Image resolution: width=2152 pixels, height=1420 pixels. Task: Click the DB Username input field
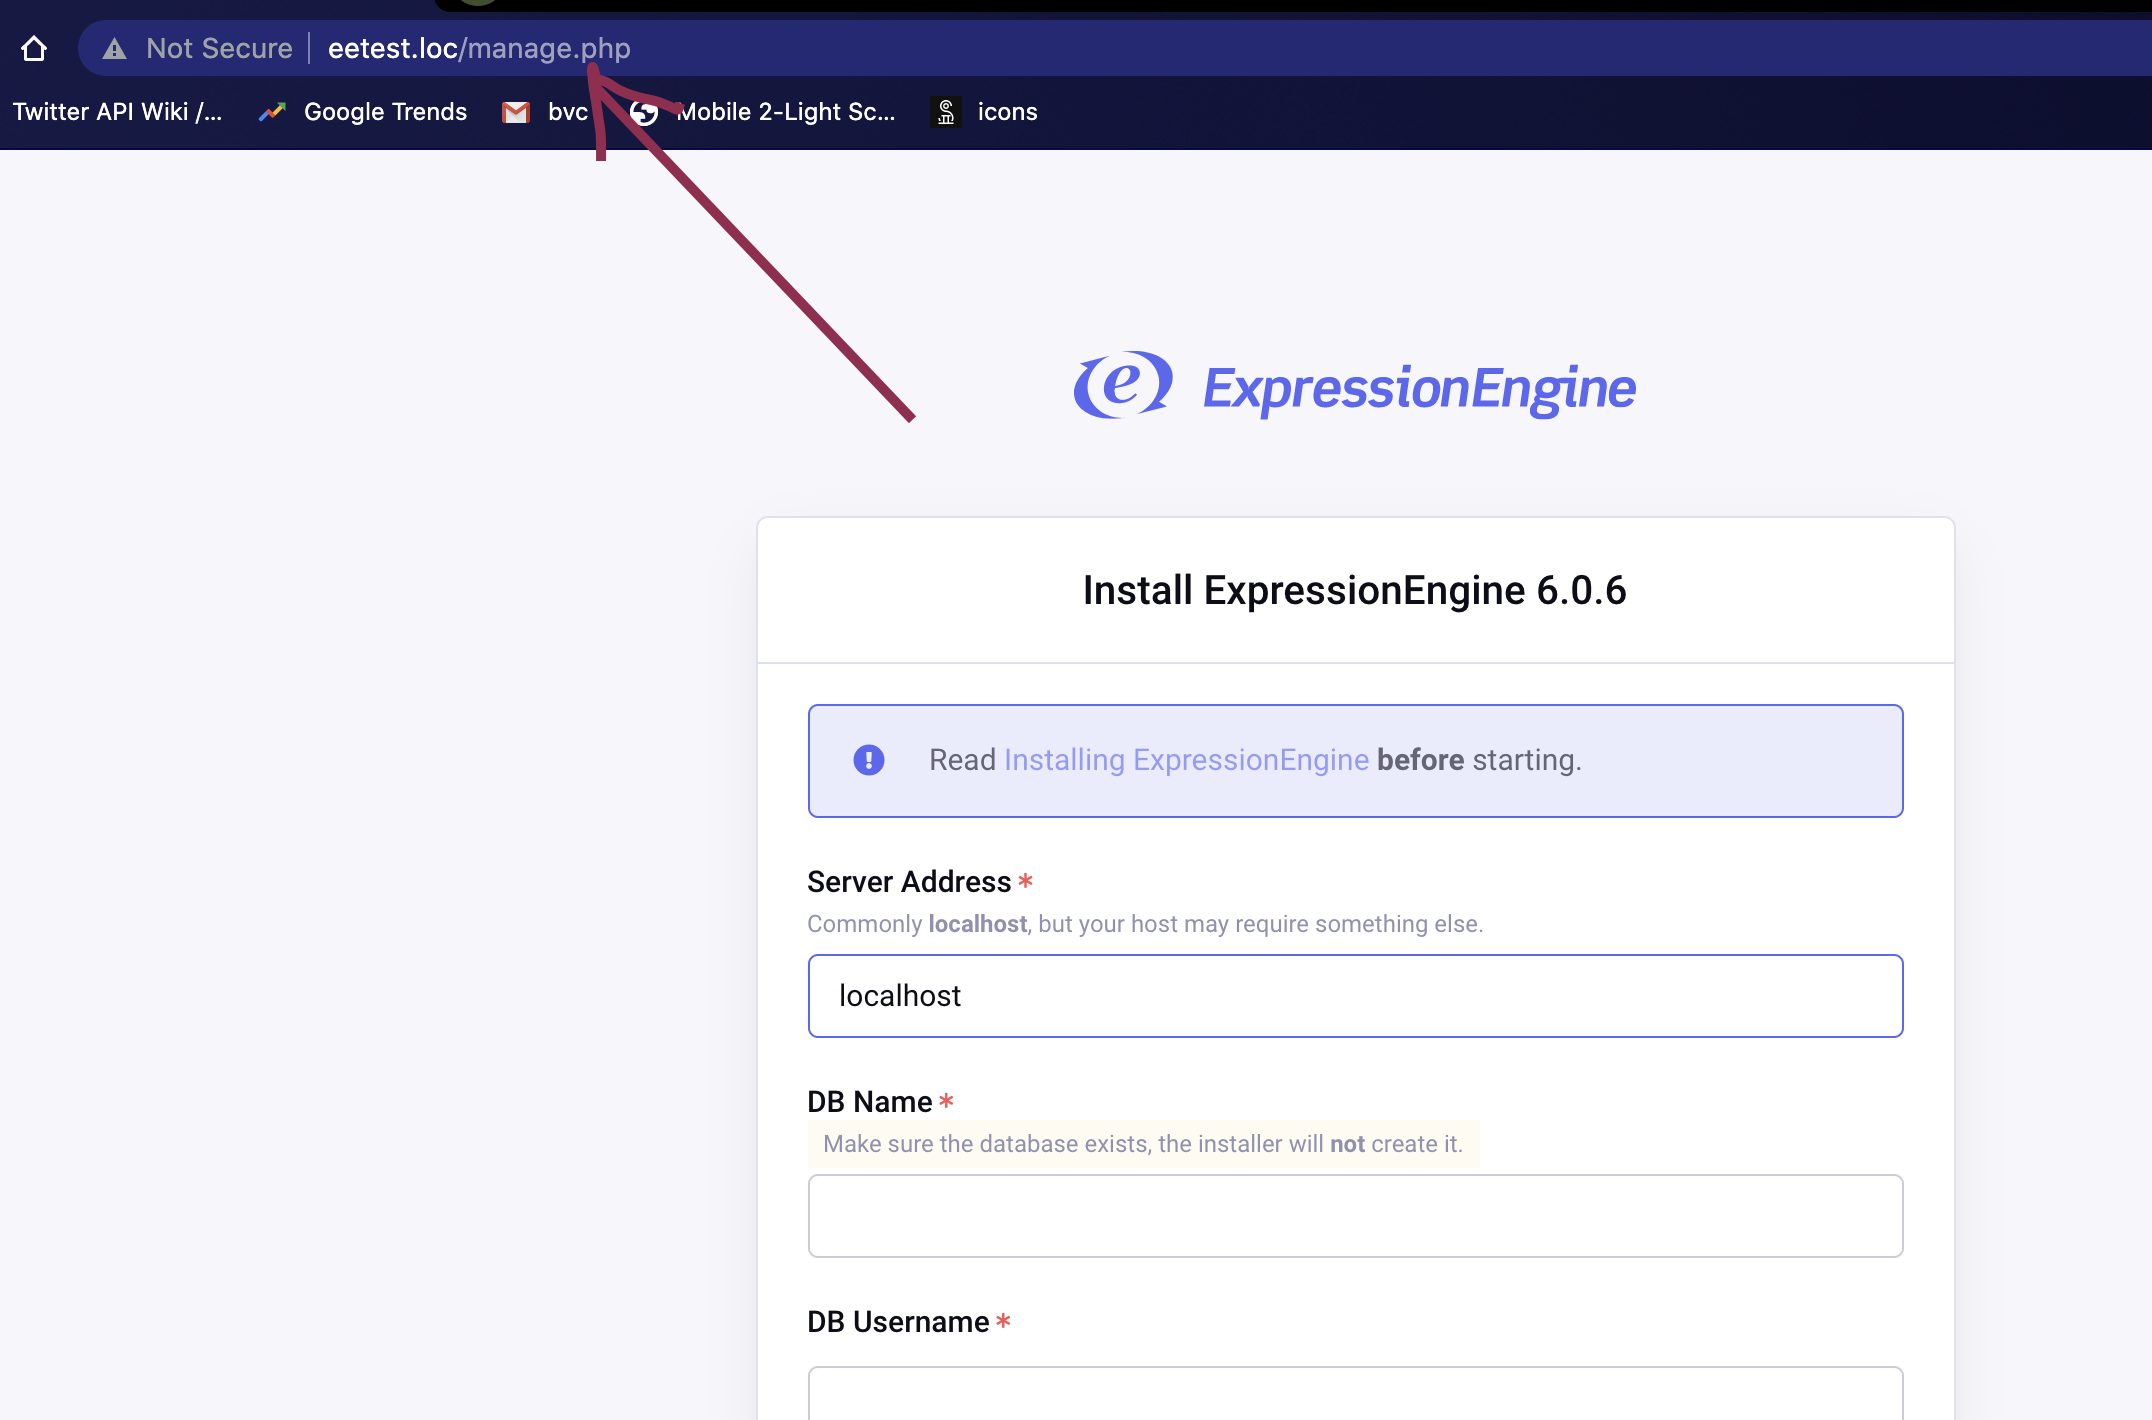[1355, 1394]
